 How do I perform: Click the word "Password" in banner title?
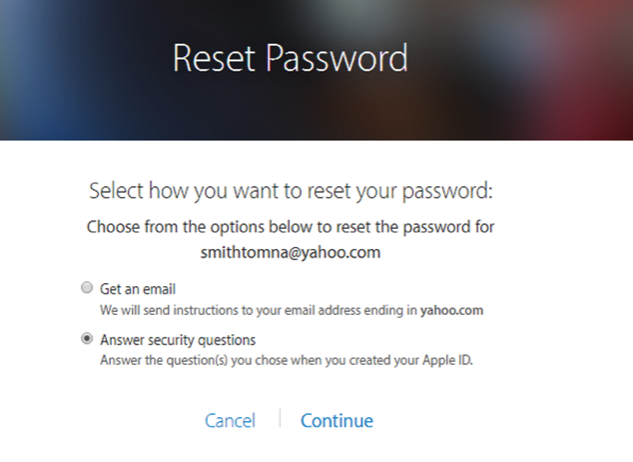pos(337,58)
